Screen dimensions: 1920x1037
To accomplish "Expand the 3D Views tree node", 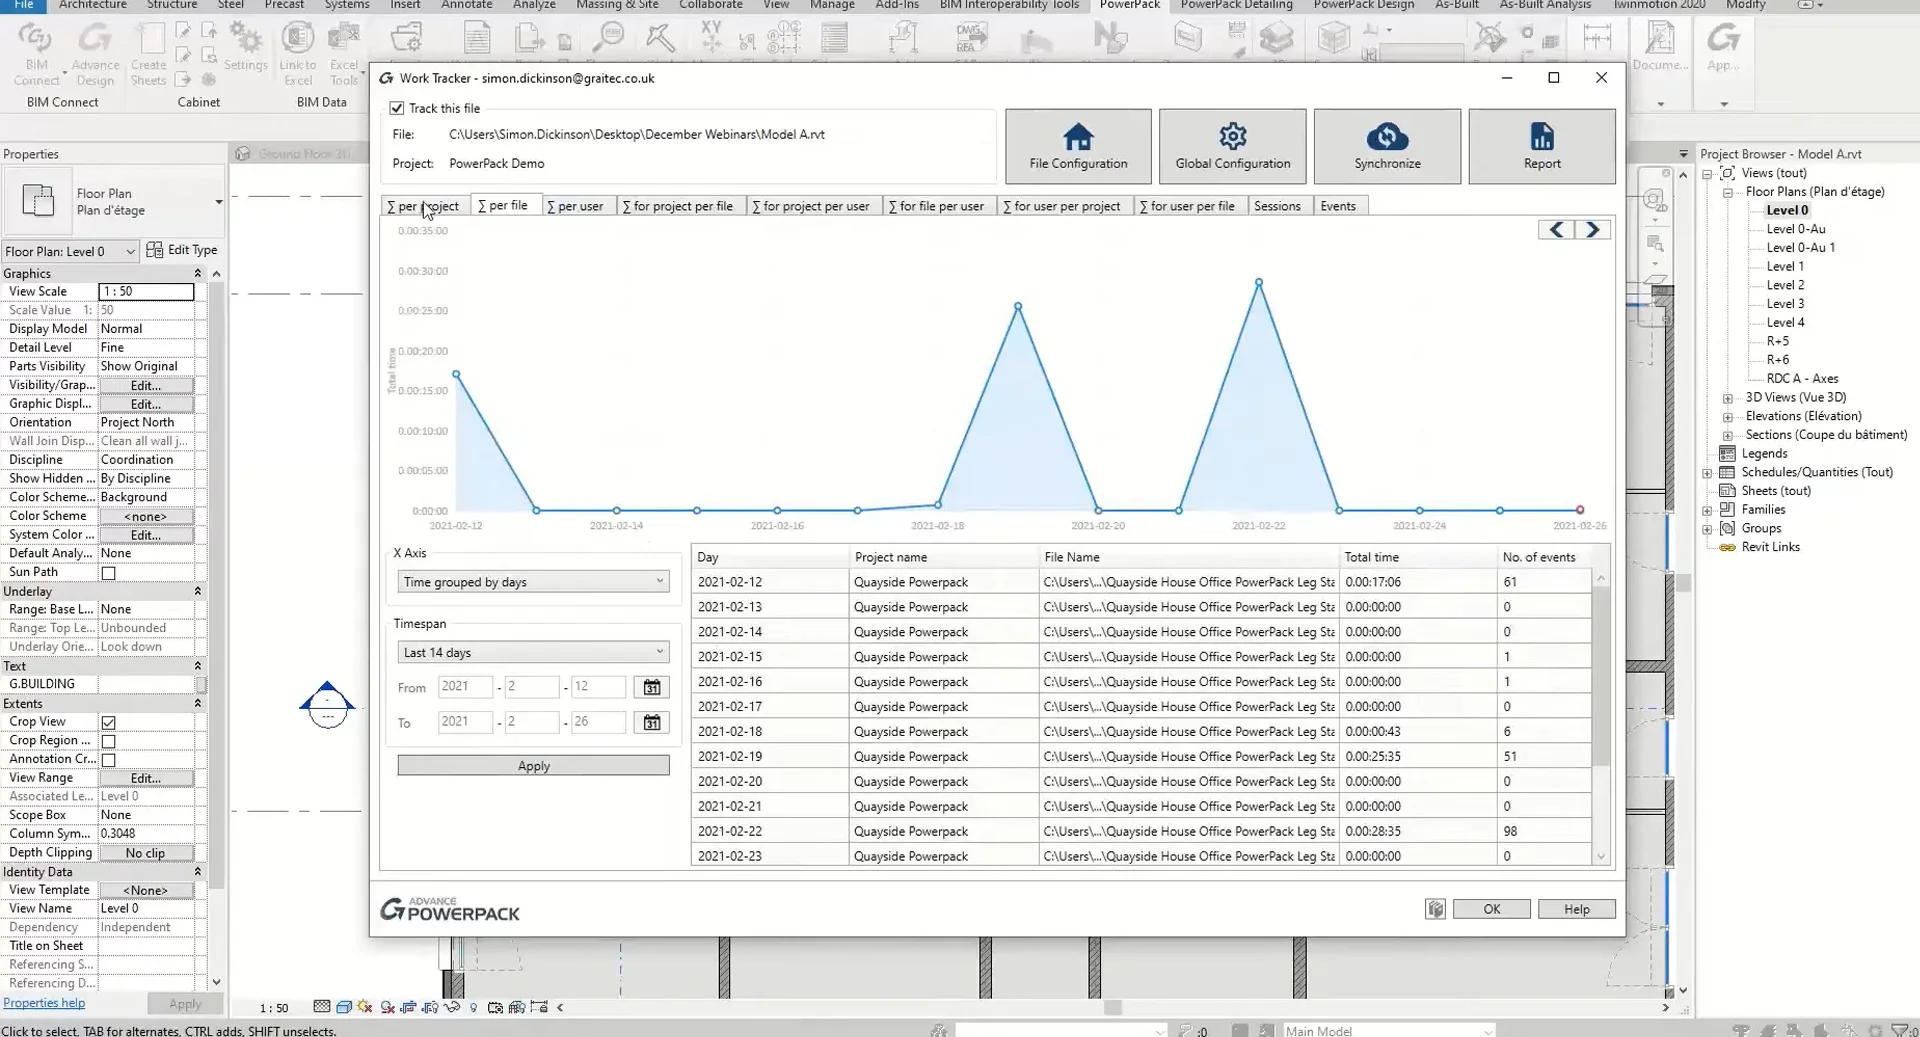I will pos(1727,398).
